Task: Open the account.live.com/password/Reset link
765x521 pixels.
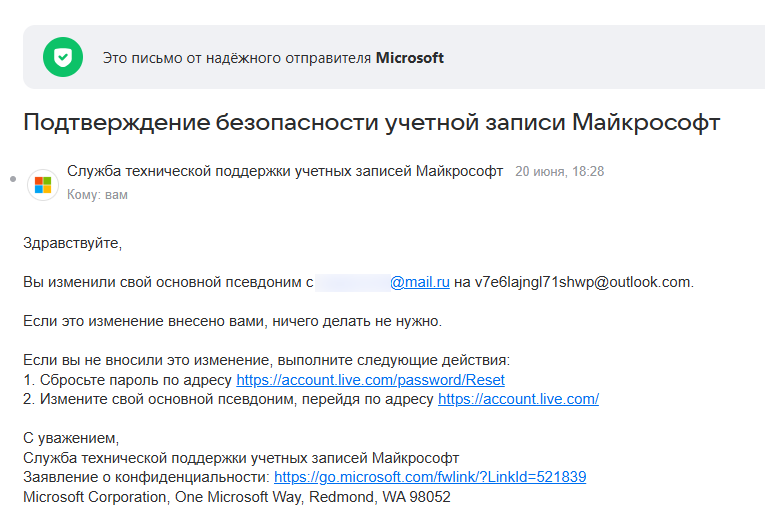Action: pos(370,380)
